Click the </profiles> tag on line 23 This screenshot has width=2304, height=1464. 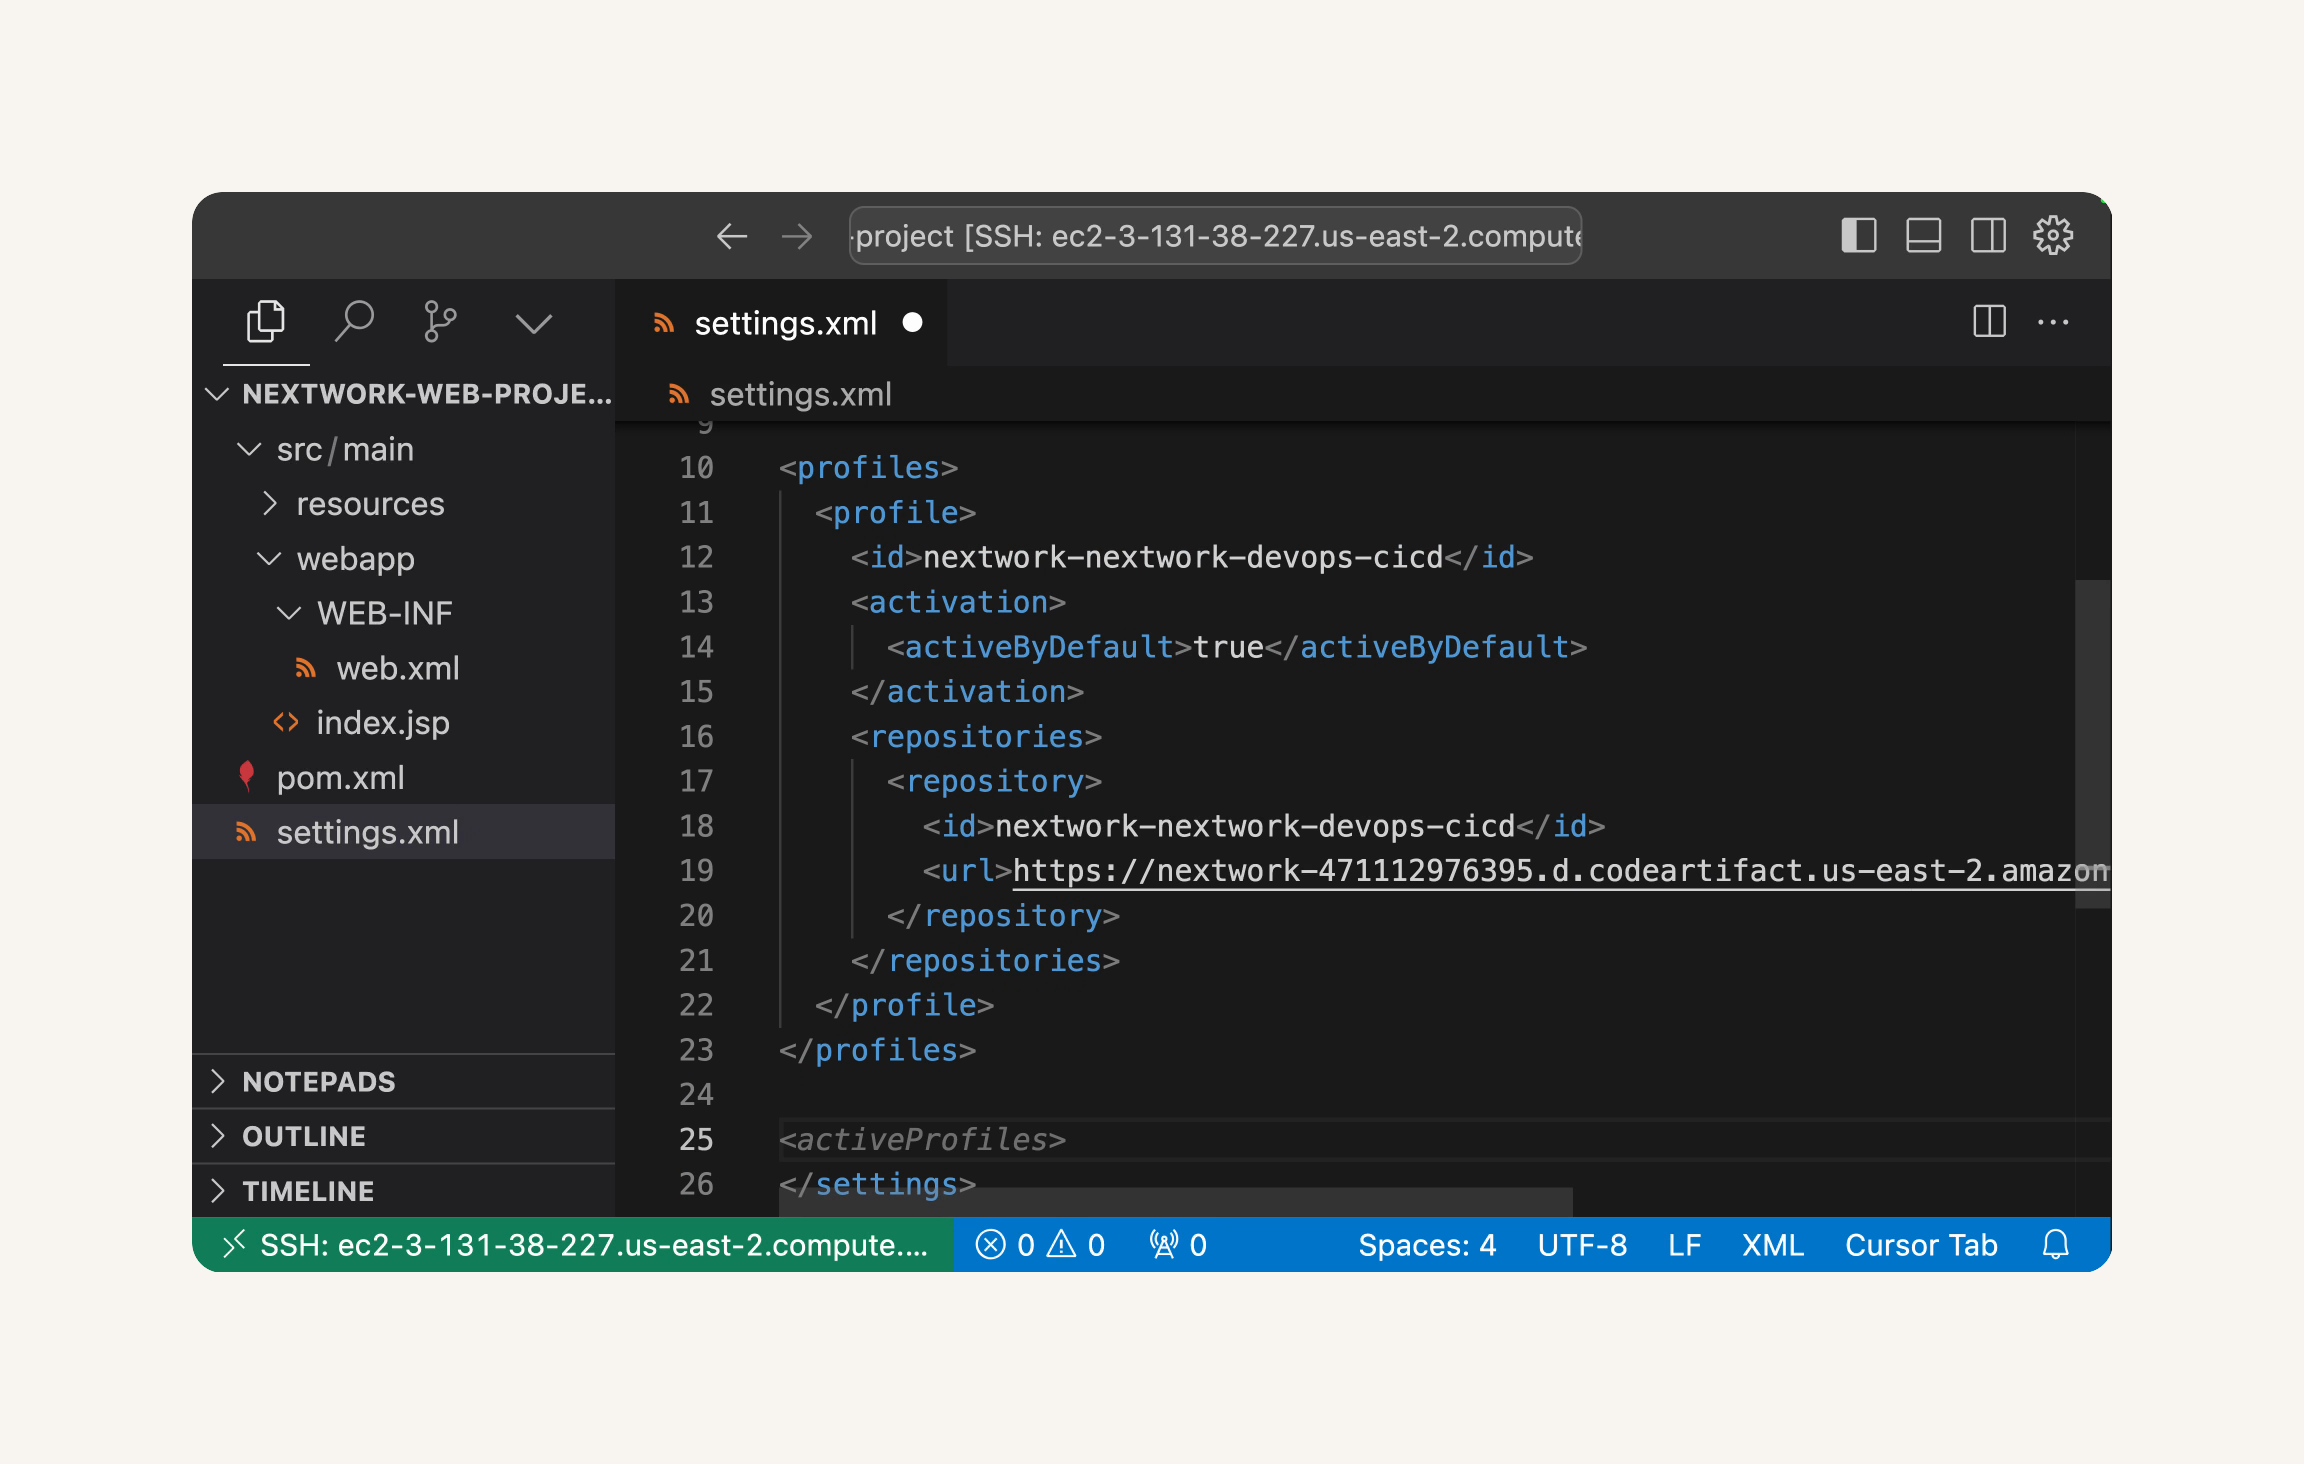[x=877, y=1050]
